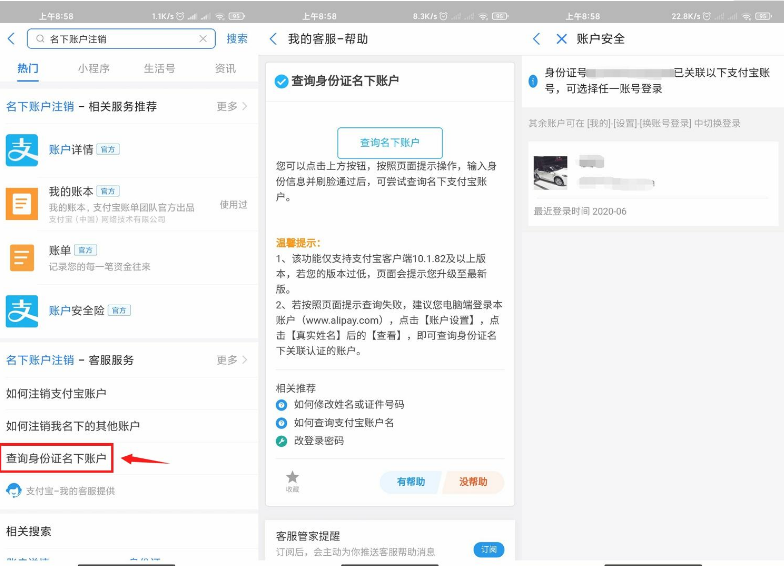Viewport: 784px width, 566px height.
Task: Tap the blue checkmark beside 查询身份证名下账户
Action: [x=282, y=81]
